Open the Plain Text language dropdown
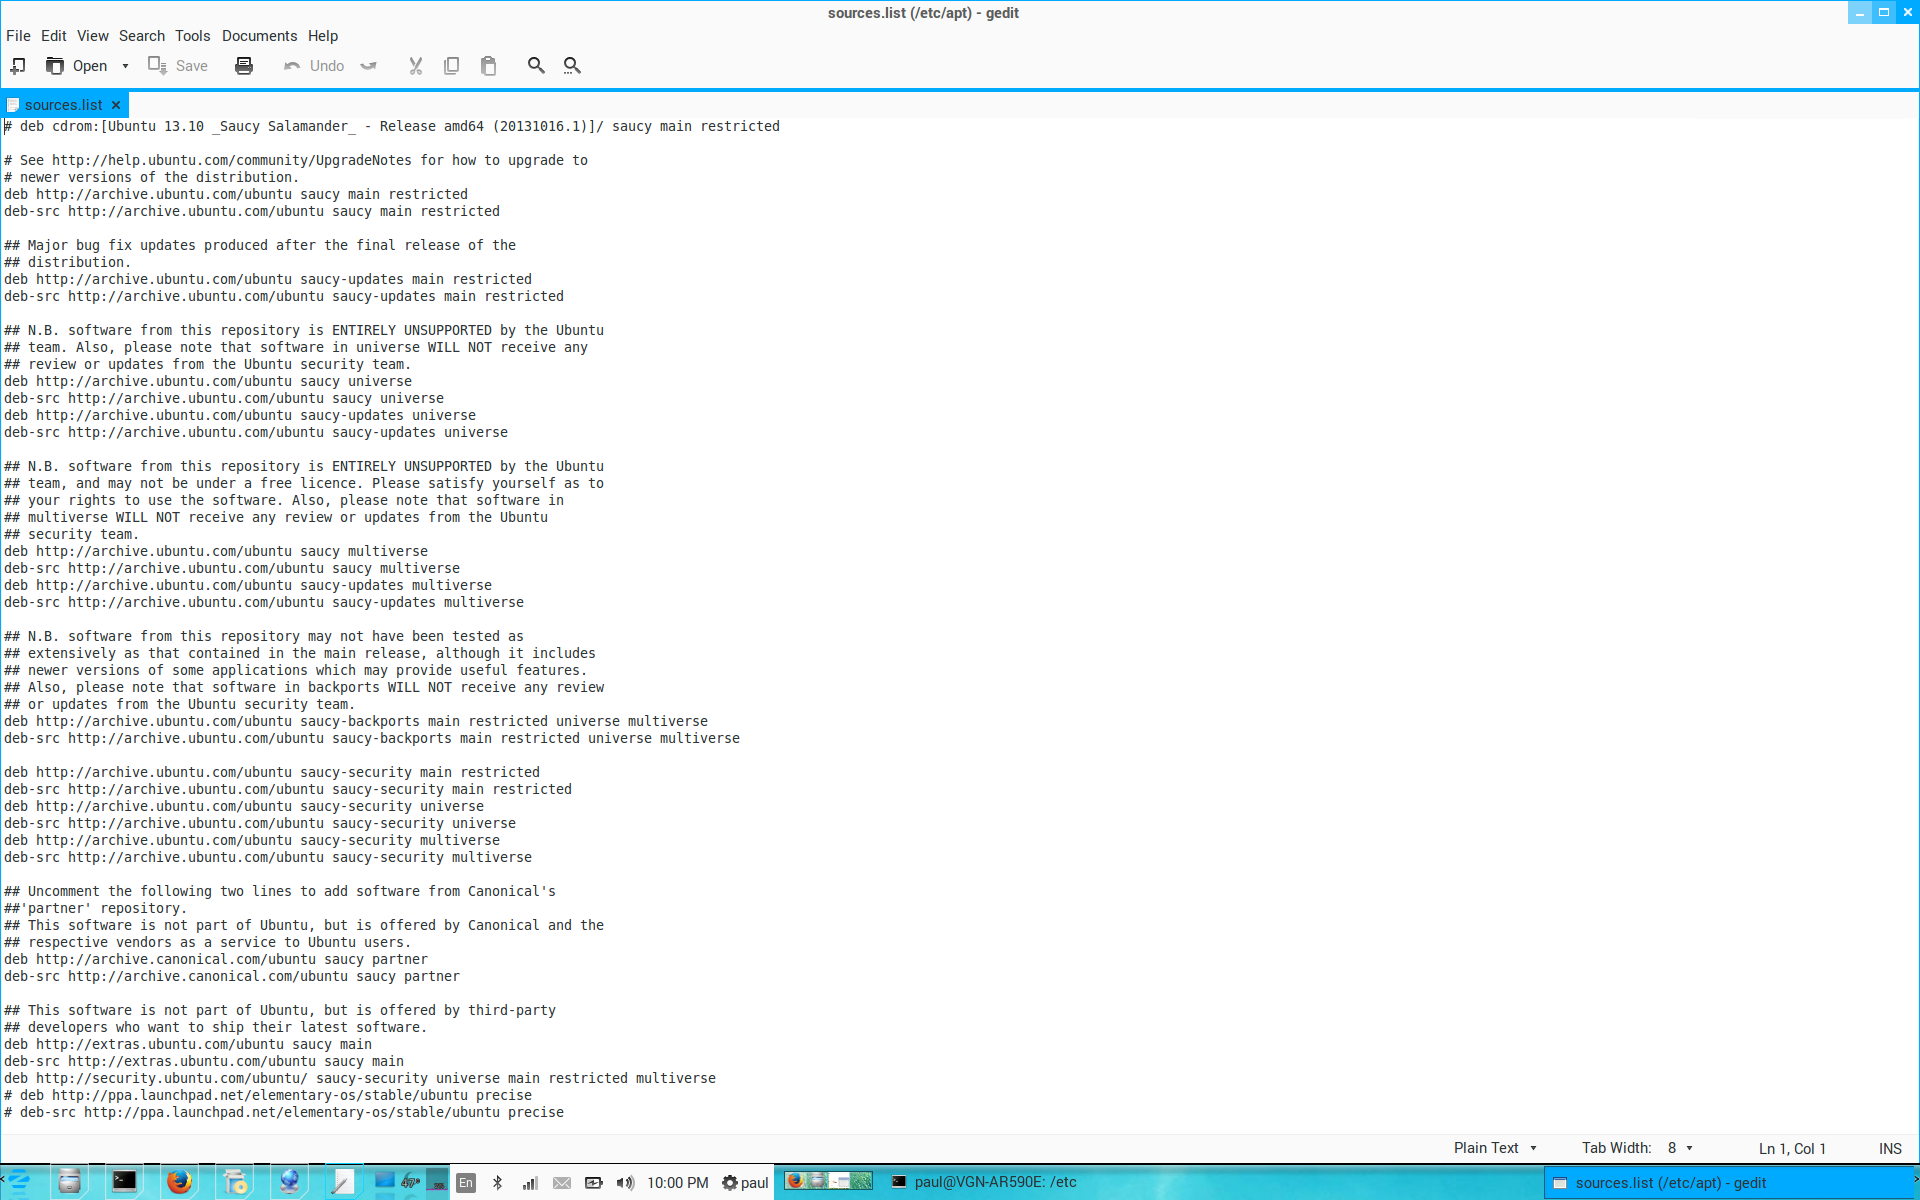Screen dimensions: 1920x1200 click(1494, 1148)
